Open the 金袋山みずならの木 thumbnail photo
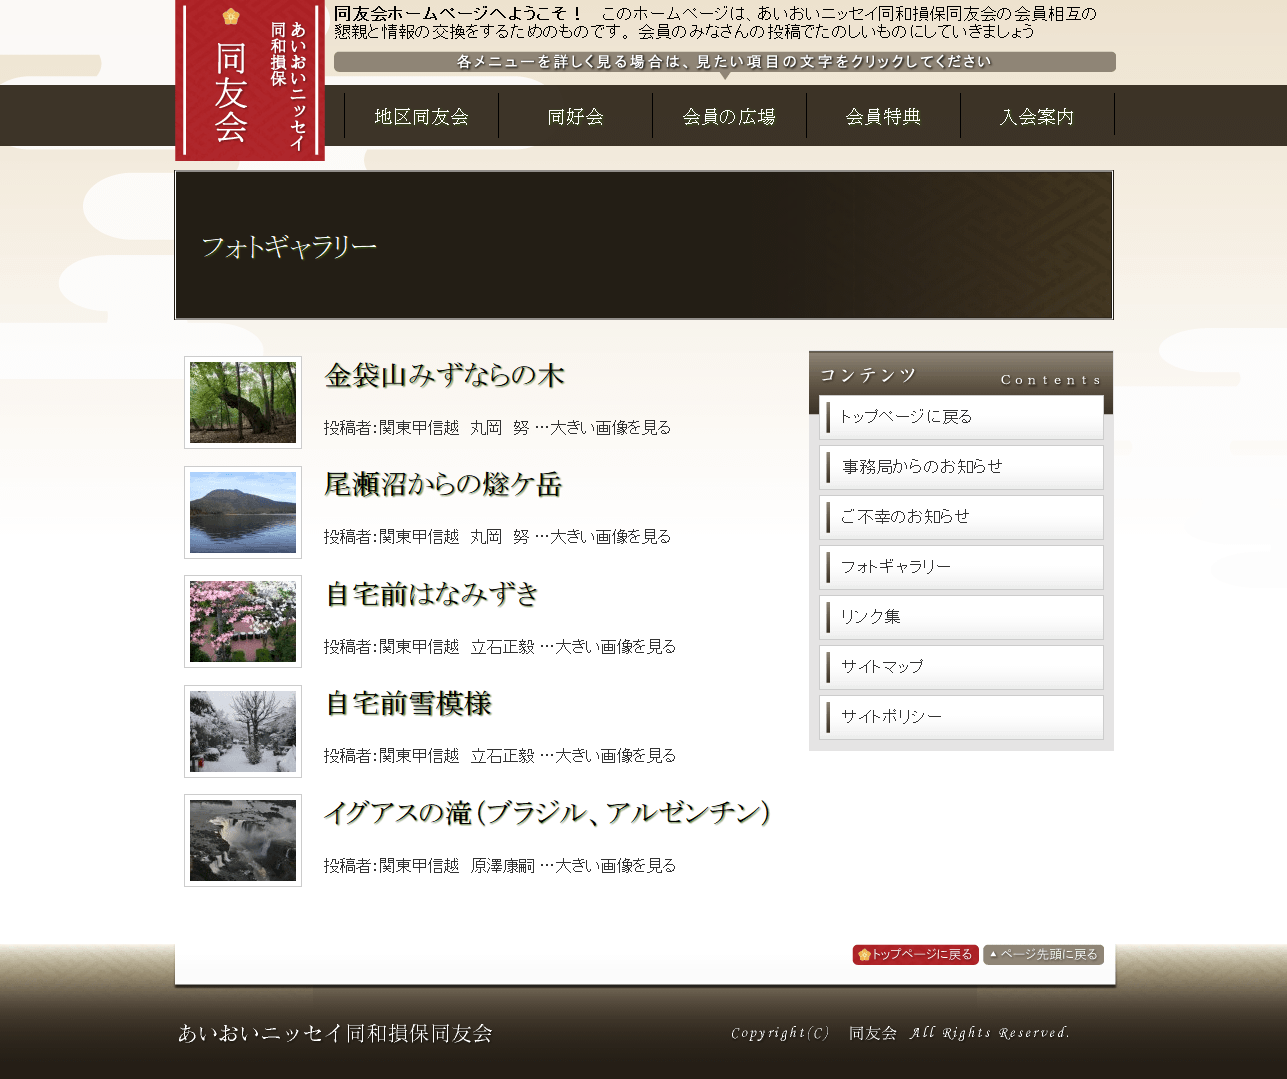Viewport: 1287px width, 1079px height. point(243,402)
